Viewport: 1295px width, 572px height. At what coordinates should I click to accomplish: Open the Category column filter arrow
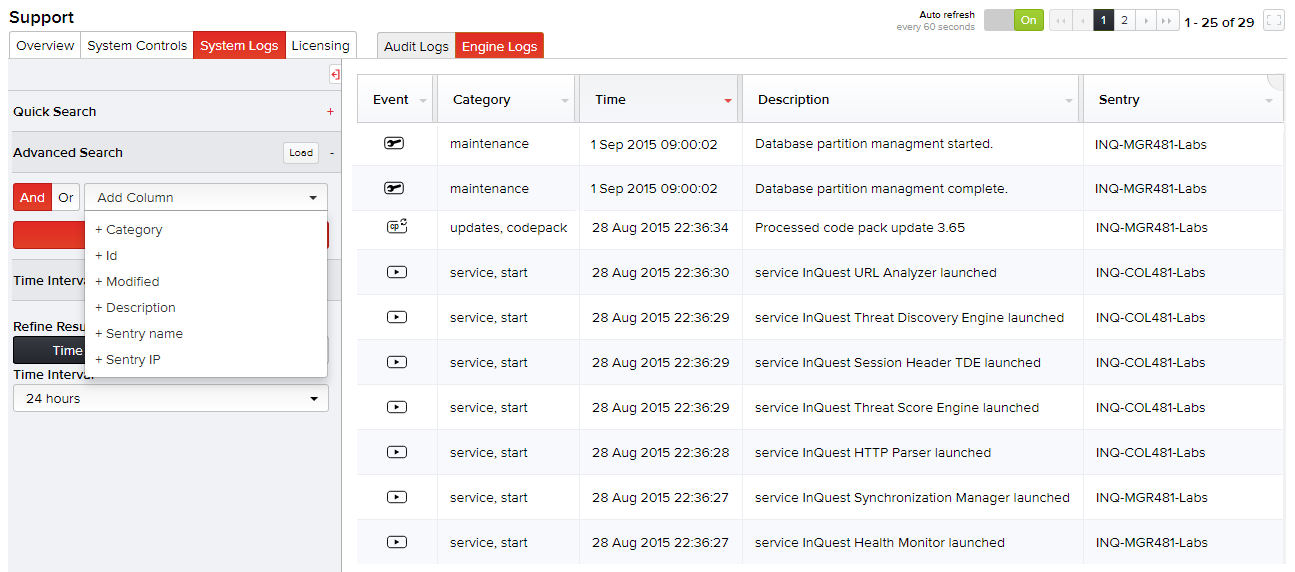[x=565, y=101]
